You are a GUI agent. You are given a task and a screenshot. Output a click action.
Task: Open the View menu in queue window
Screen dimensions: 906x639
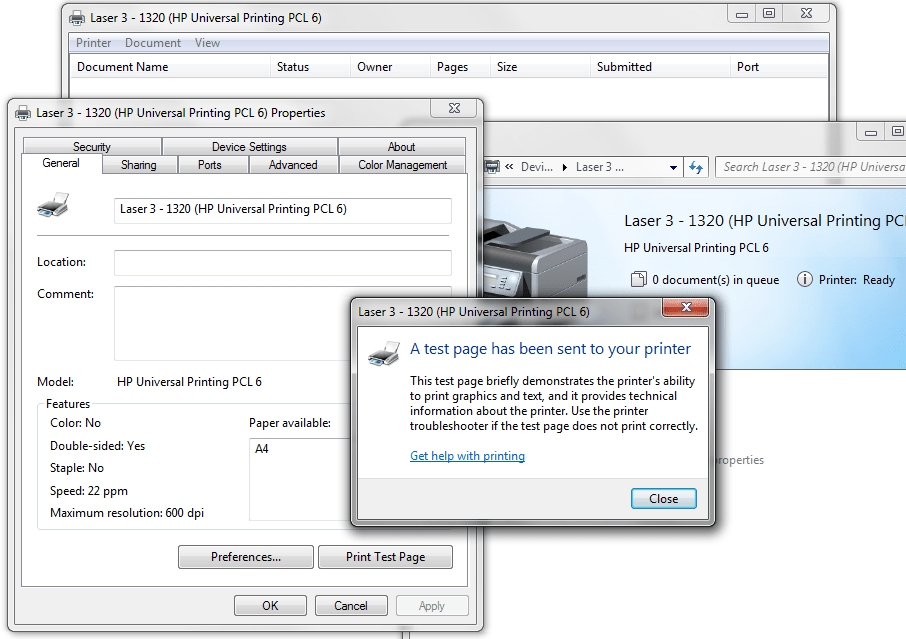(207, 43)
